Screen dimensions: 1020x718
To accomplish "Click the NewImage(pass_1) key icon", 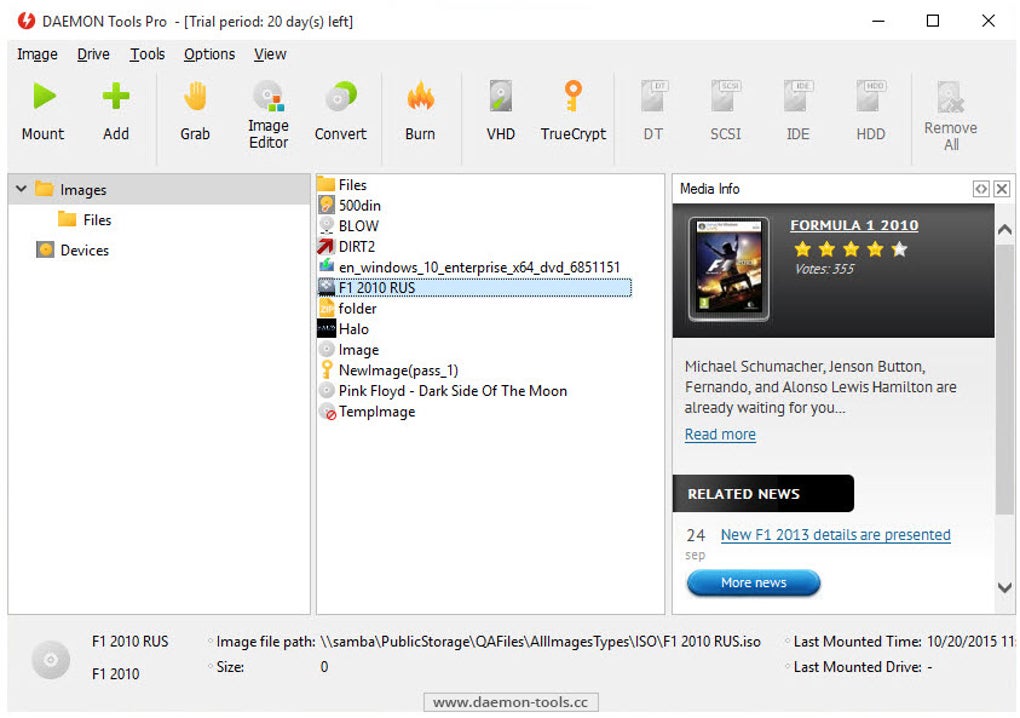I will click(327, 369).
